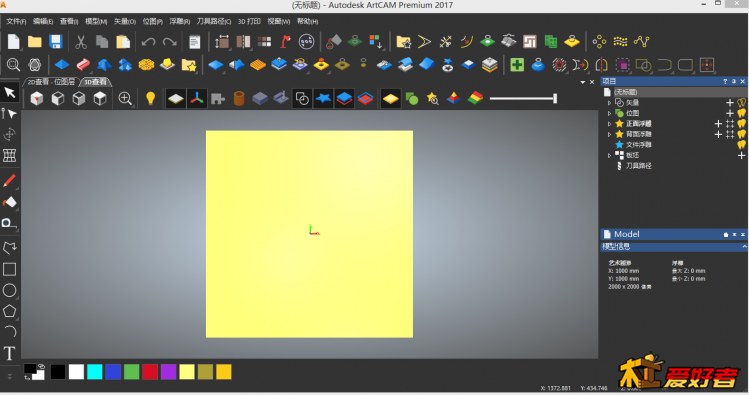Click the Undo arrow icon
The width and height of the screenshot is (749, 395).
pyautogui.click(x=148, y=42)
